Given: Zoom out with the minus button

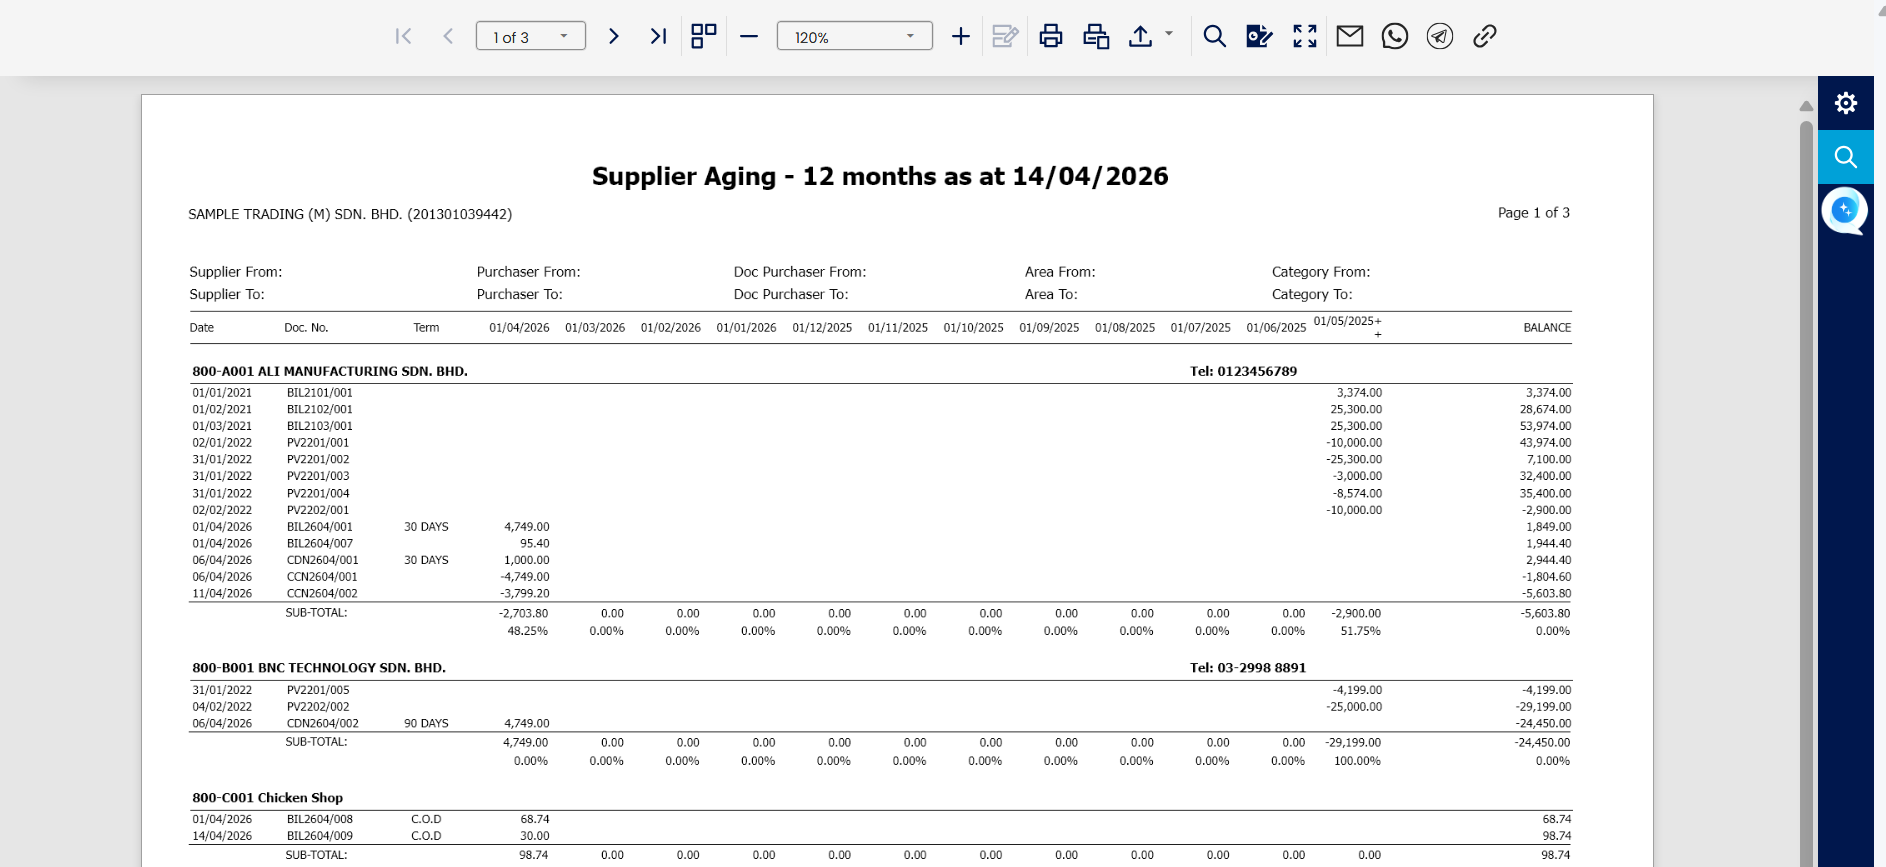Looking at the screenshot, I should (749, 37).
